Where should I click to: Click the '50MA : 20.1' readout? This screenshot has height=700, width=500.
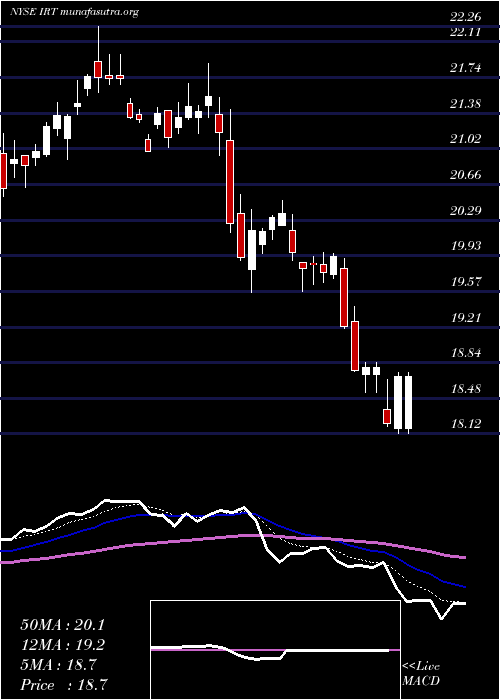(62, 625)
